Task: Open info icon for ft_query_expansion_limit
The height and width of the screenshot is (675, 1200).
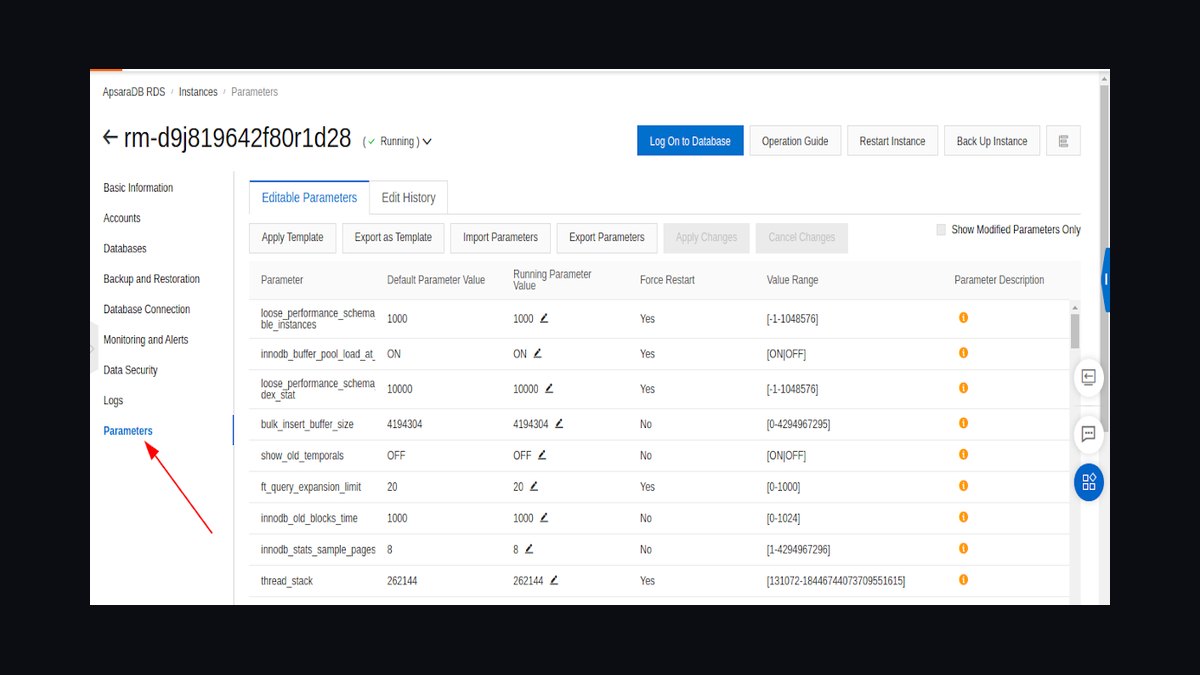Action: tap(964, 486)
